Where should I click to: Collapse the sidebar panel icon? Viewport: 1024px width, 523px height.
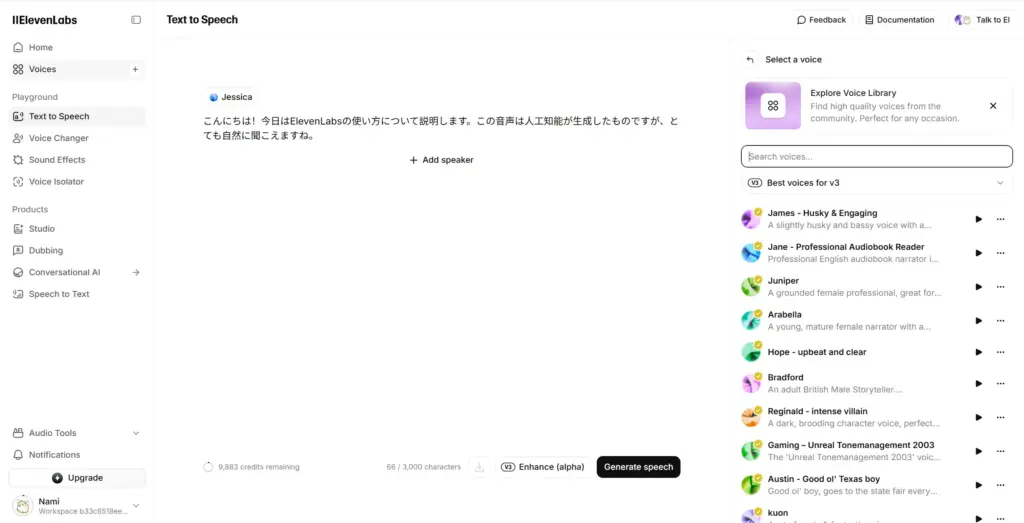(136, 20)
